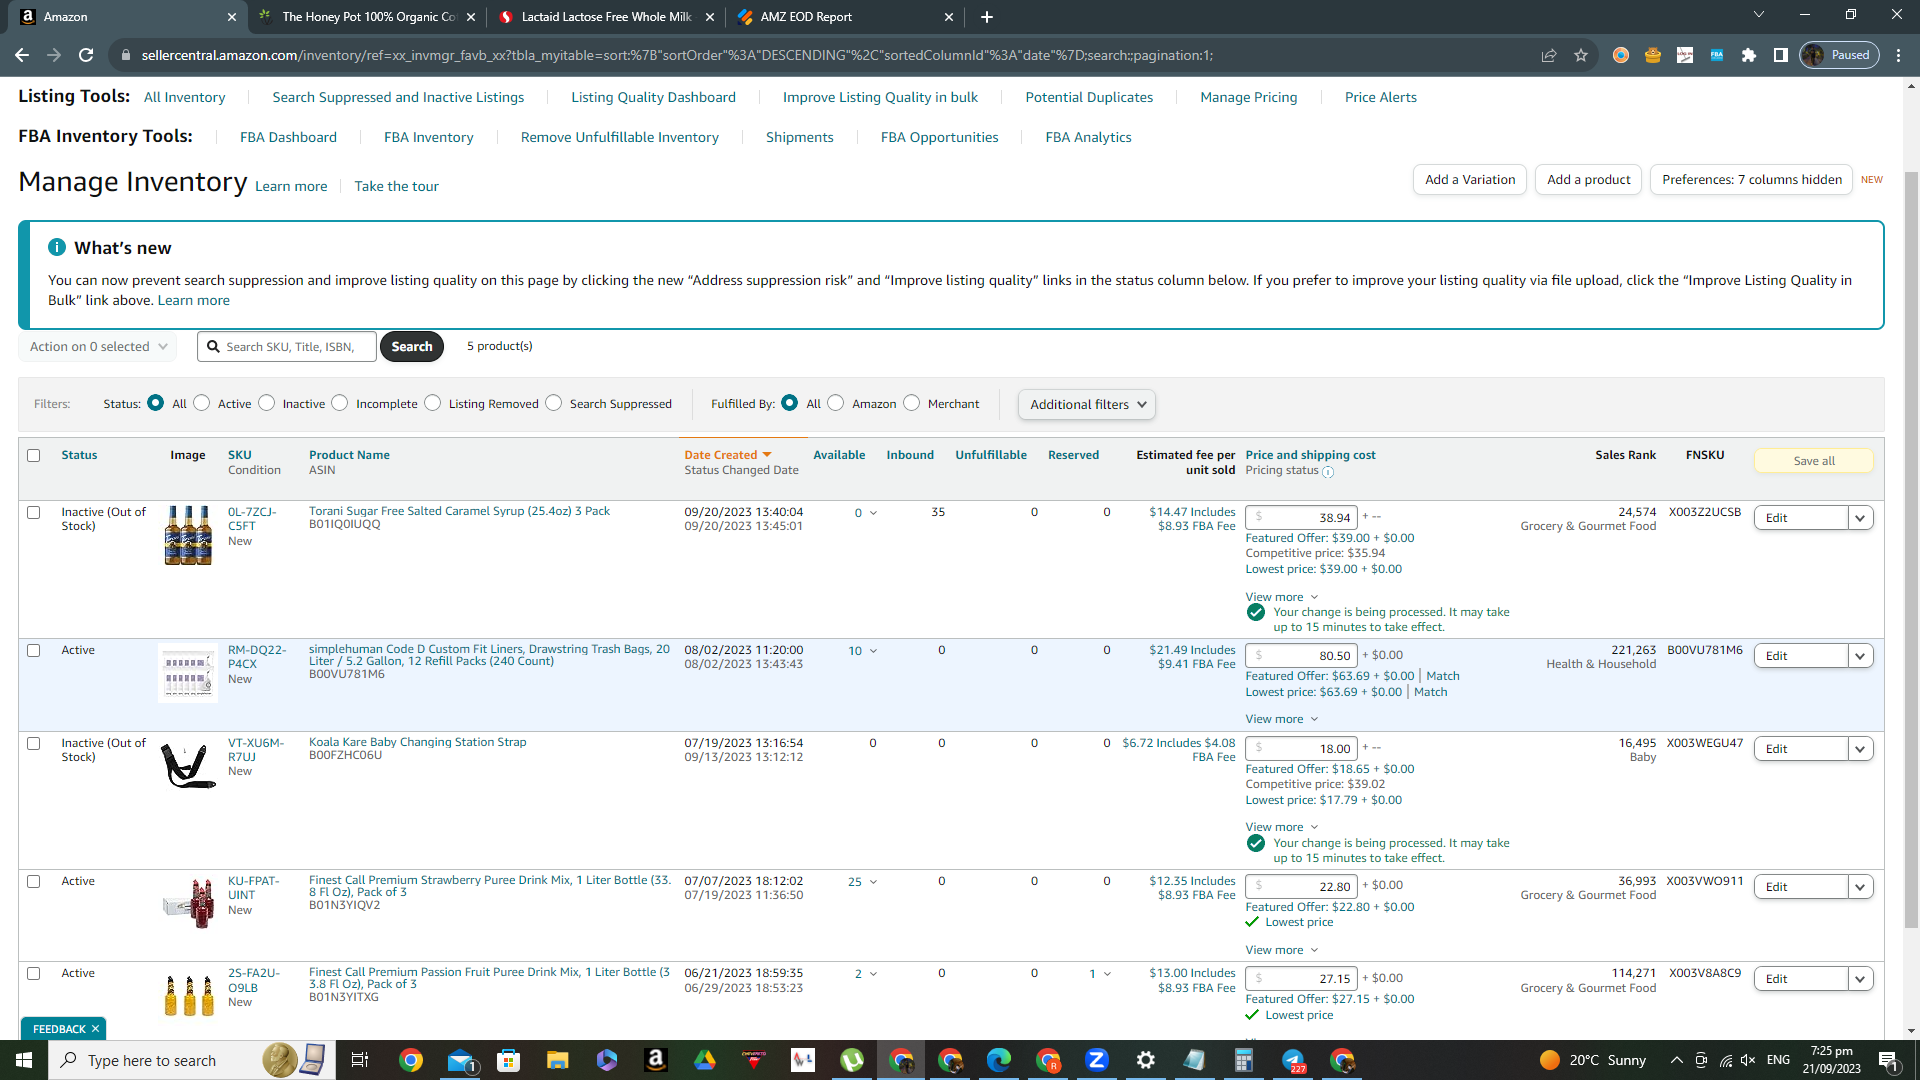Sort by the Date Created column
Viewport: 1920px width, 1080px height.
coord(727,455)
